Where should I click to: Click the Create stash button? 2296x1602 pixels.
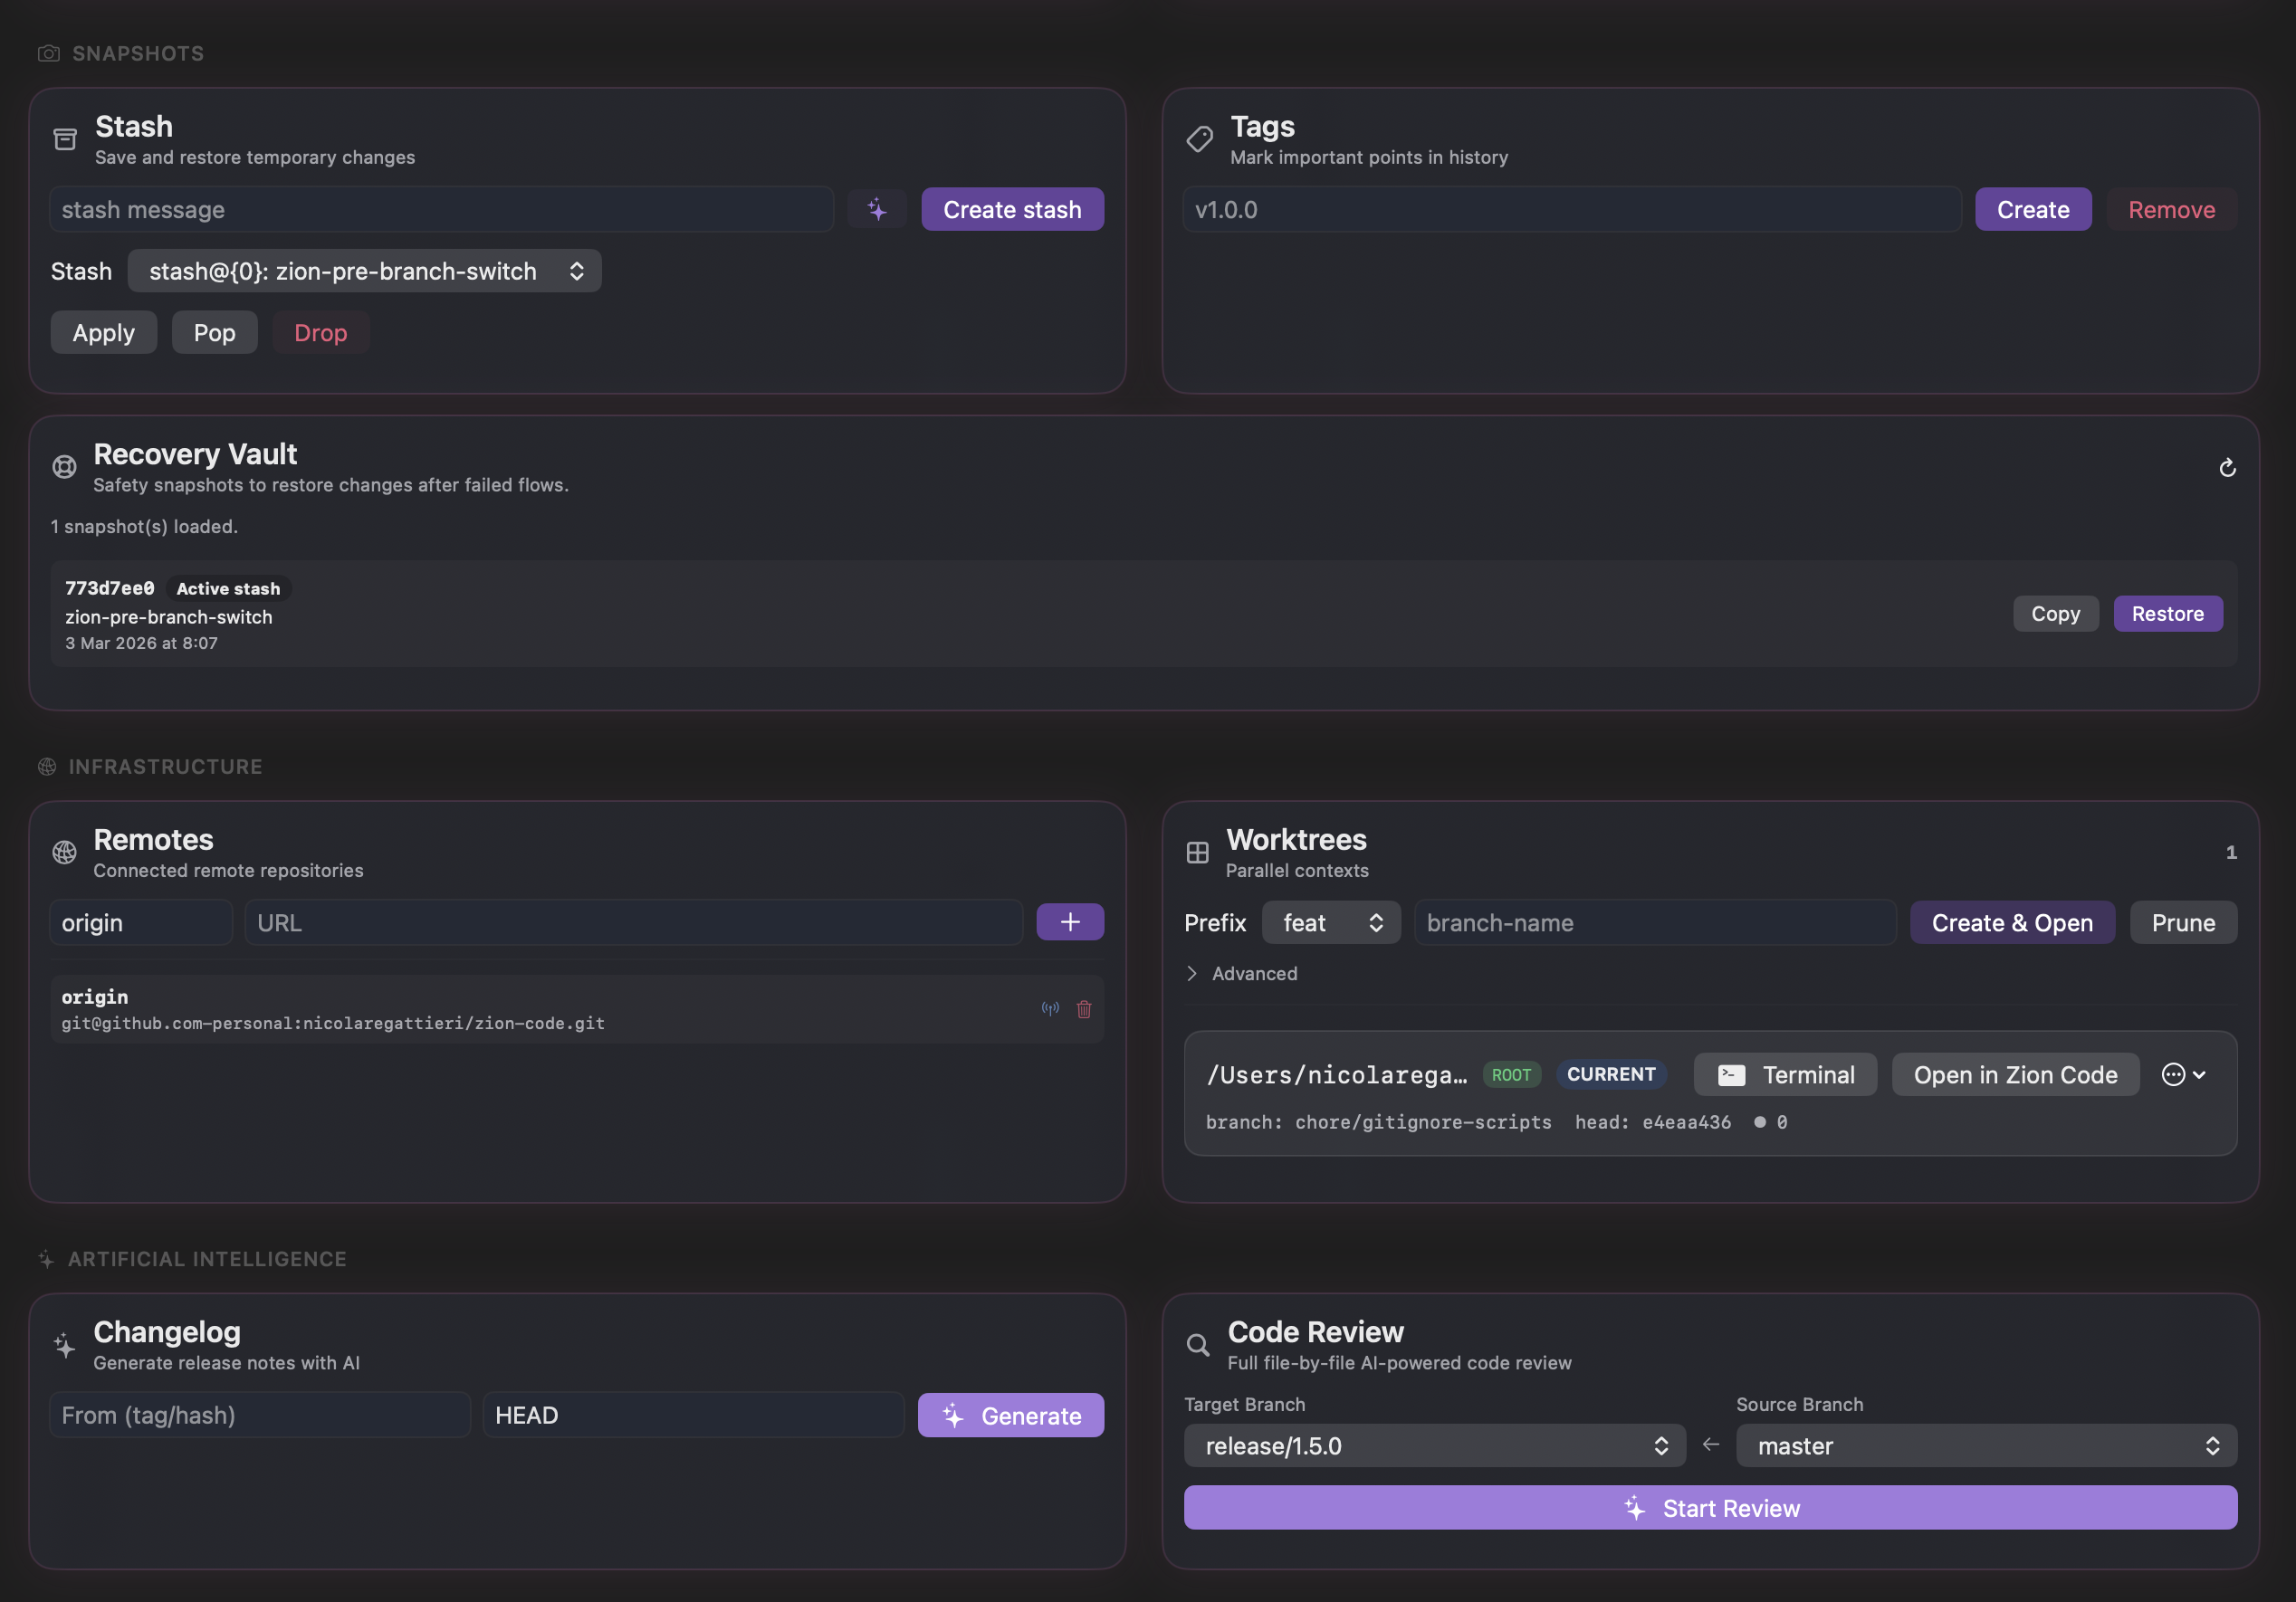click(1011, 210)
